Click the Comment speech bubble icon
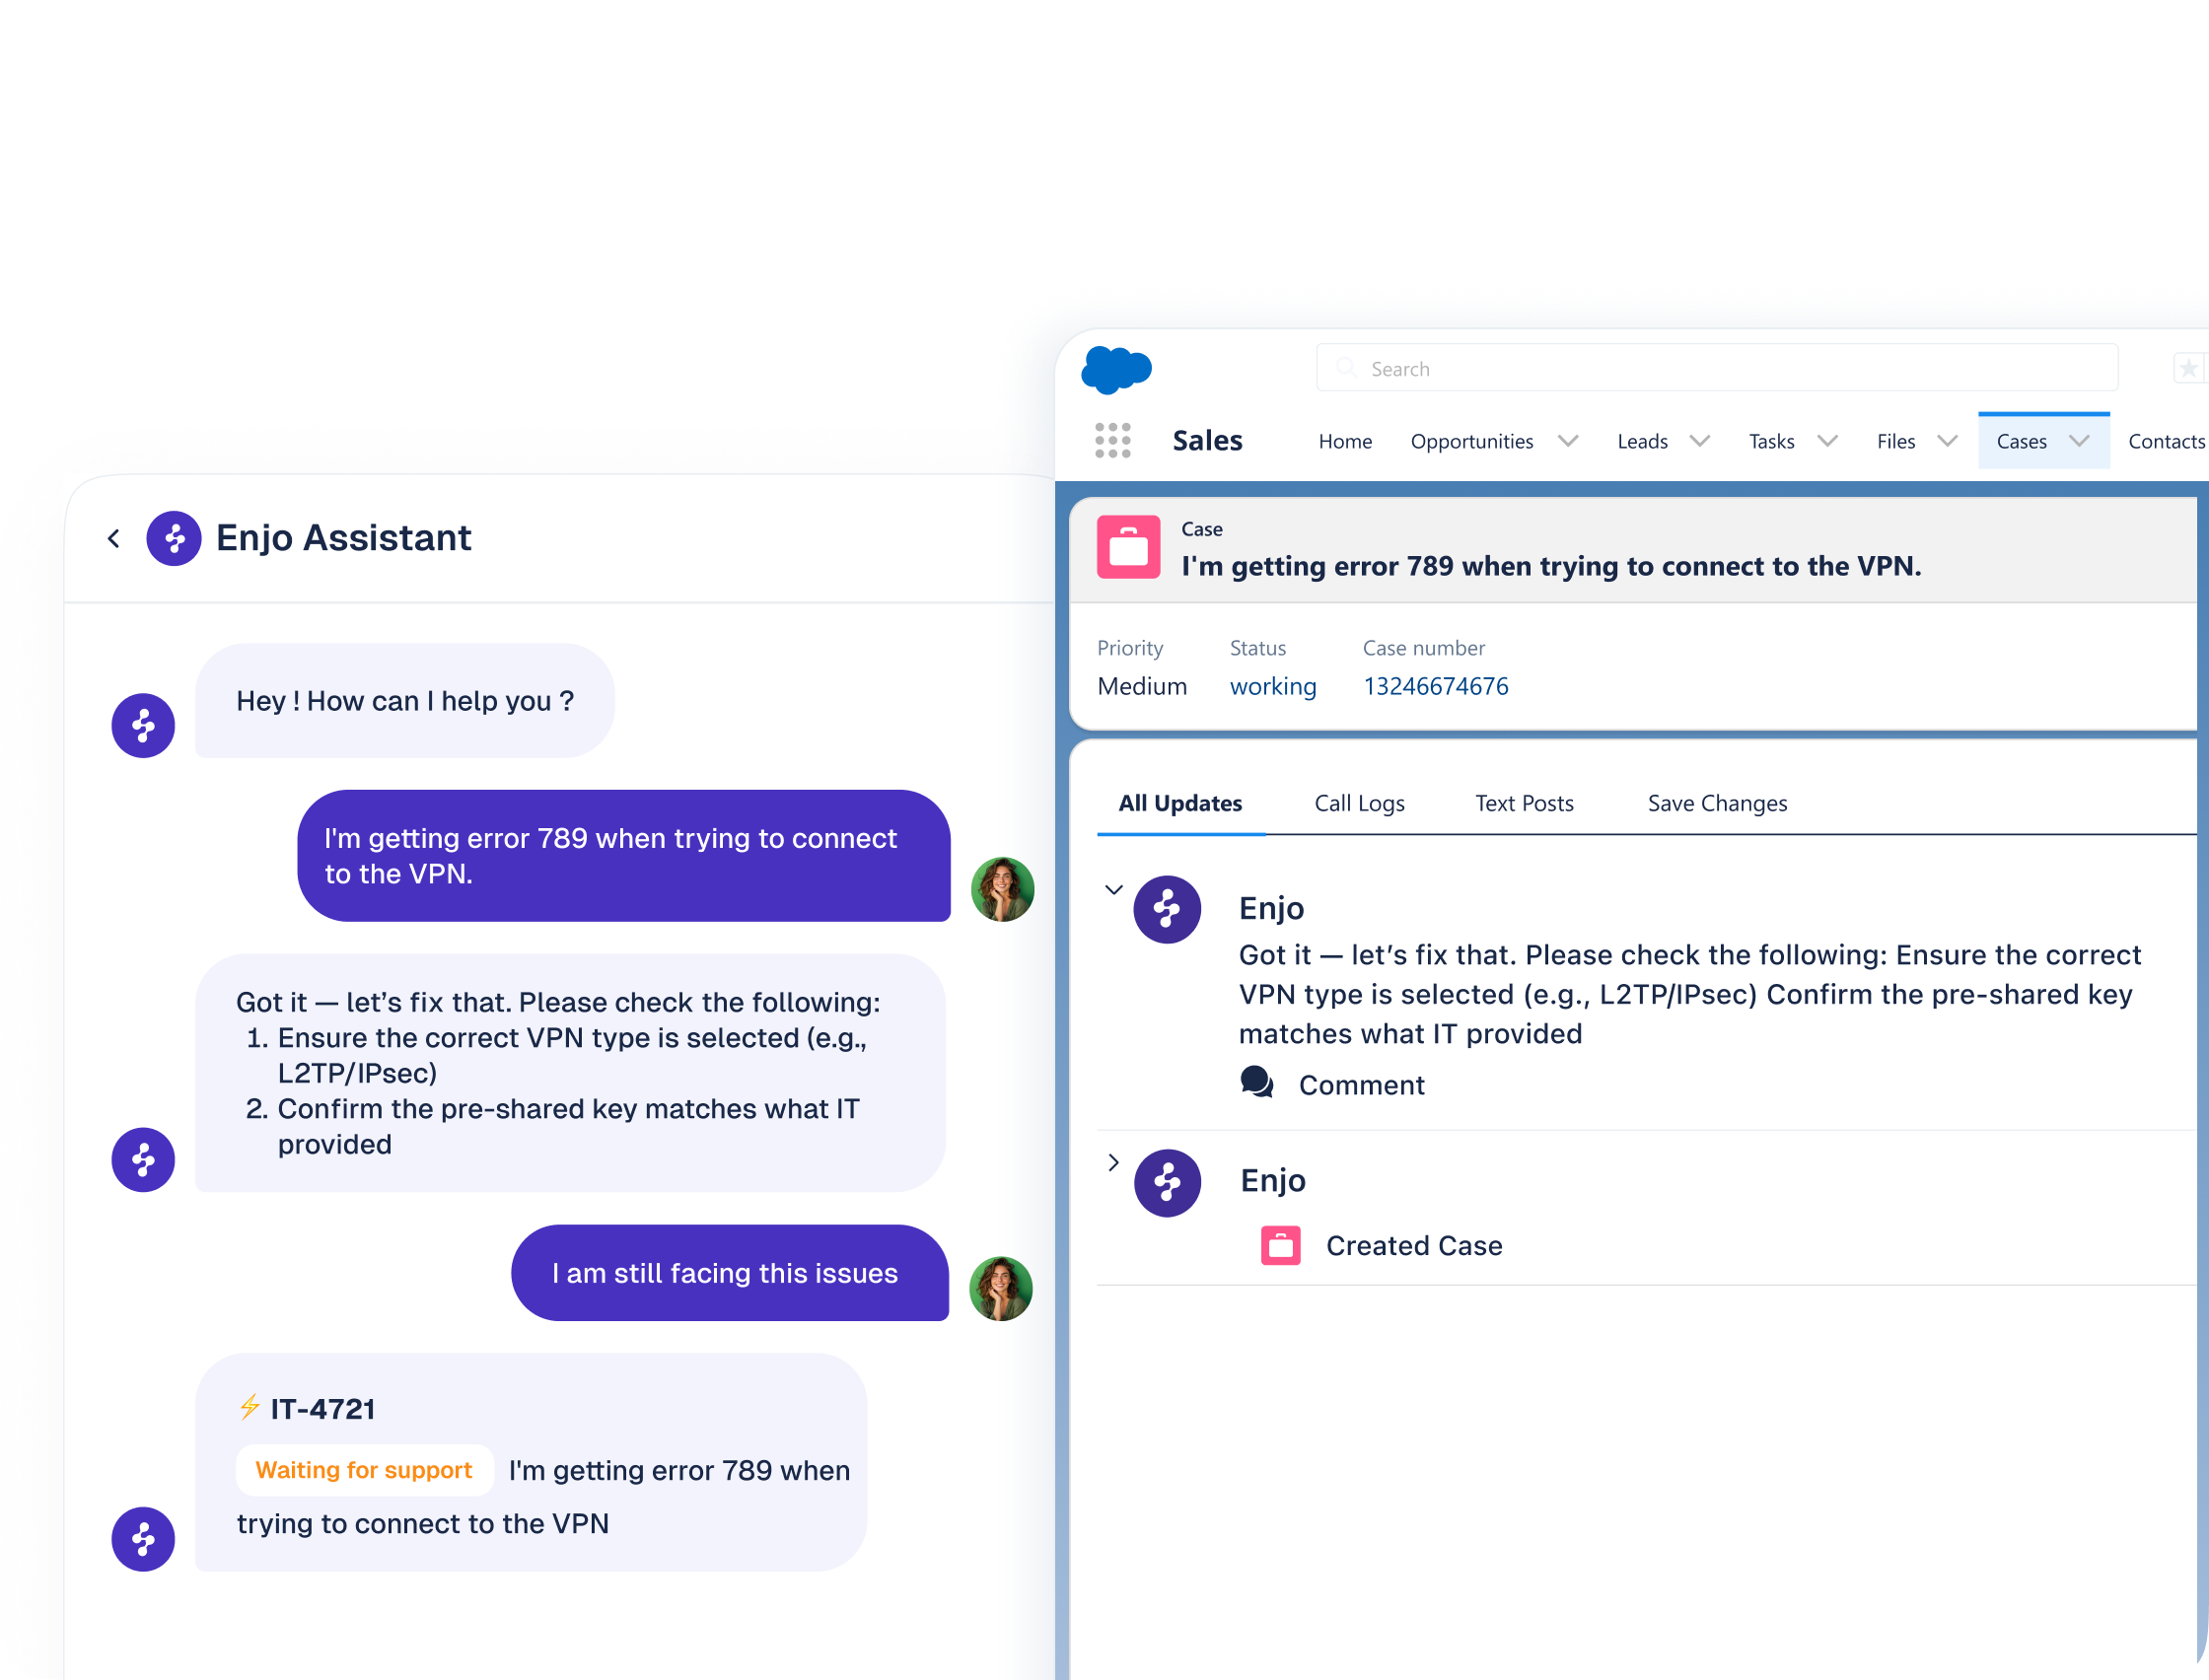Image resolution: width=2209 pixels, height=1680 pixels. [x=1256, y=1083]
